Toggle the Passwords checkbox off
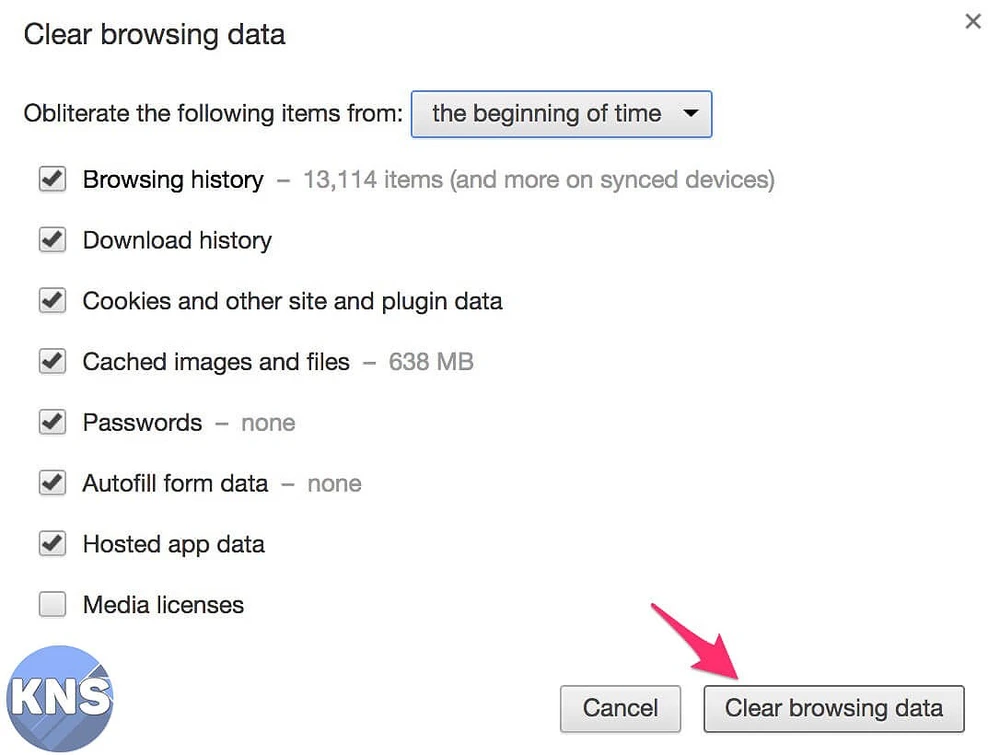The image size is (1000, 755). click(x=52, y=423)
